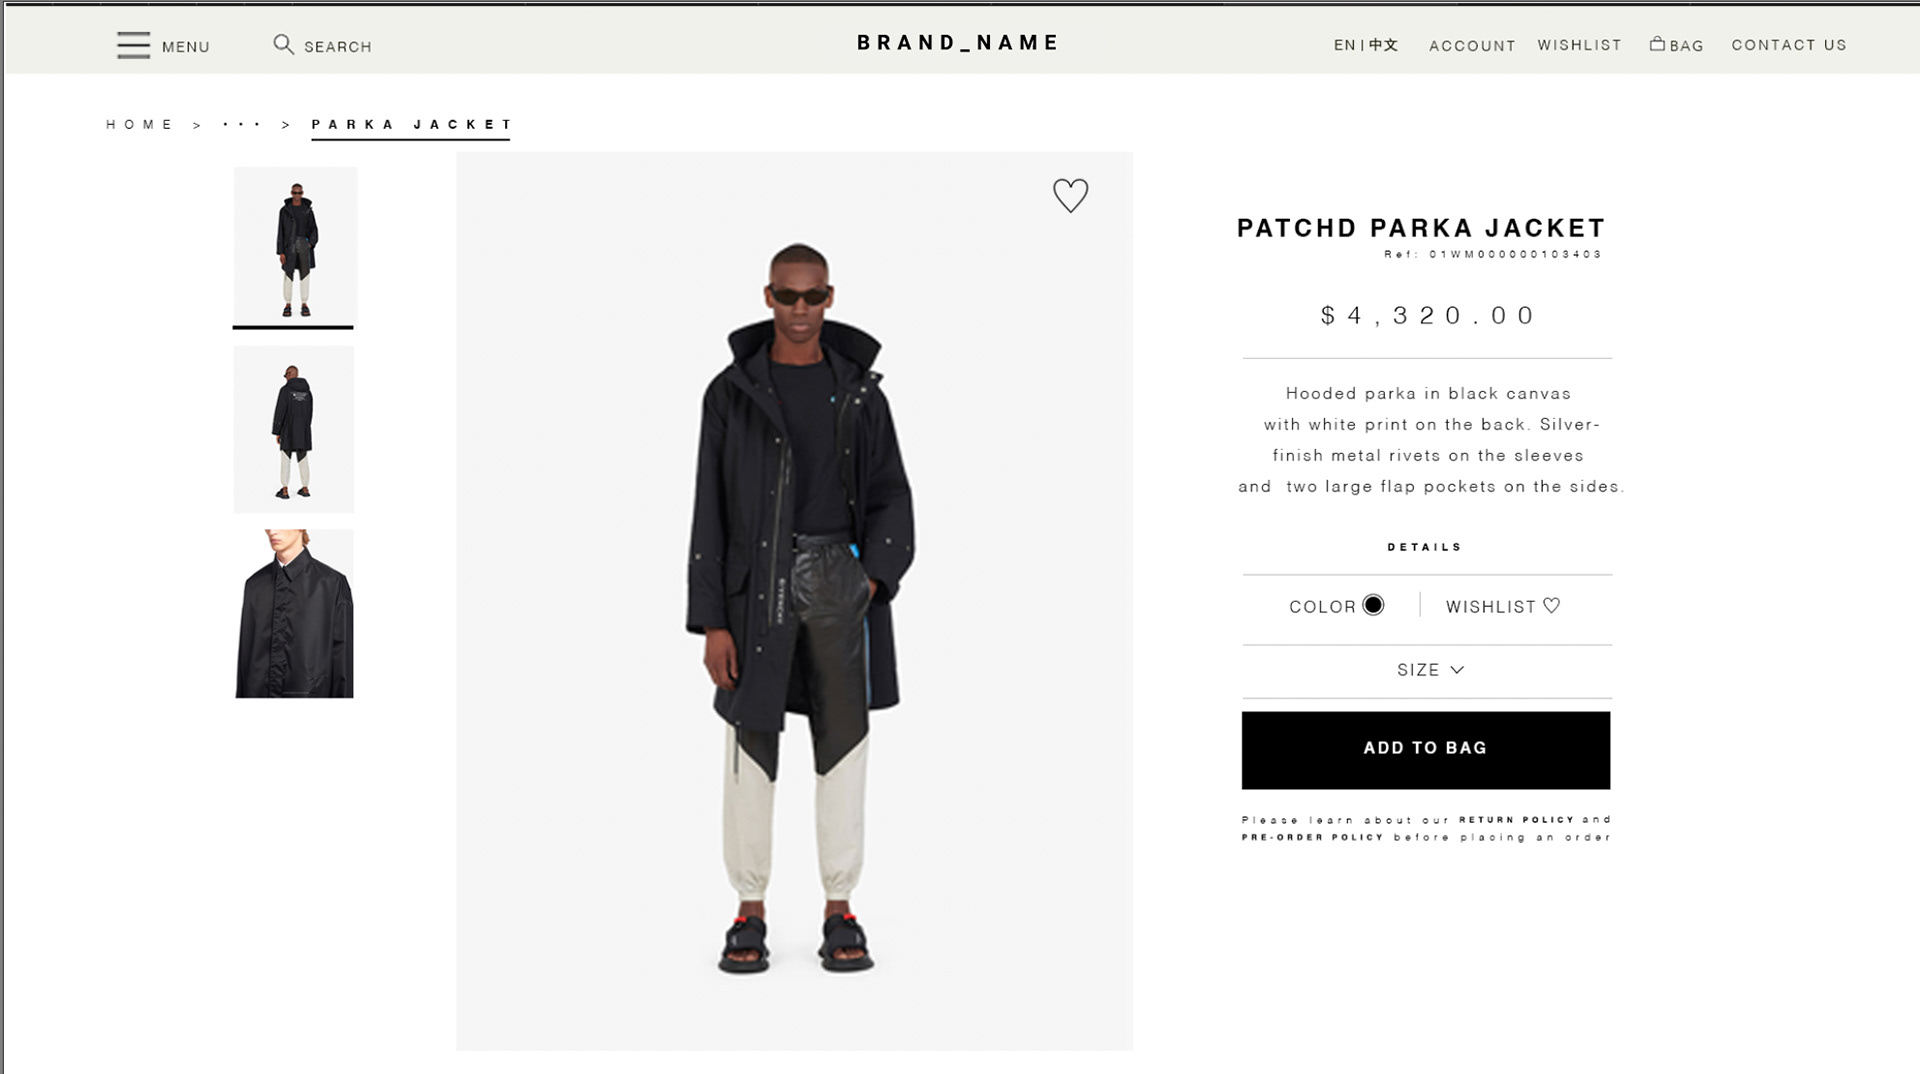Select the close-up jacket thumbnail

[x=293, y=613]
